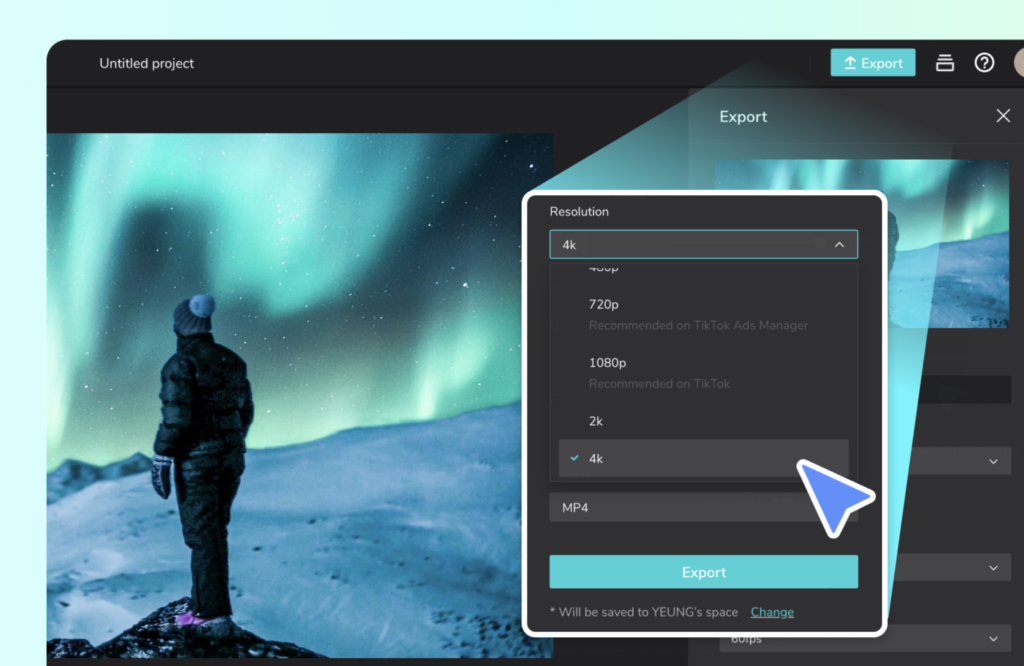
Task: Choose 1080p recommended on TikTok
Action: (x=608, y=363)
